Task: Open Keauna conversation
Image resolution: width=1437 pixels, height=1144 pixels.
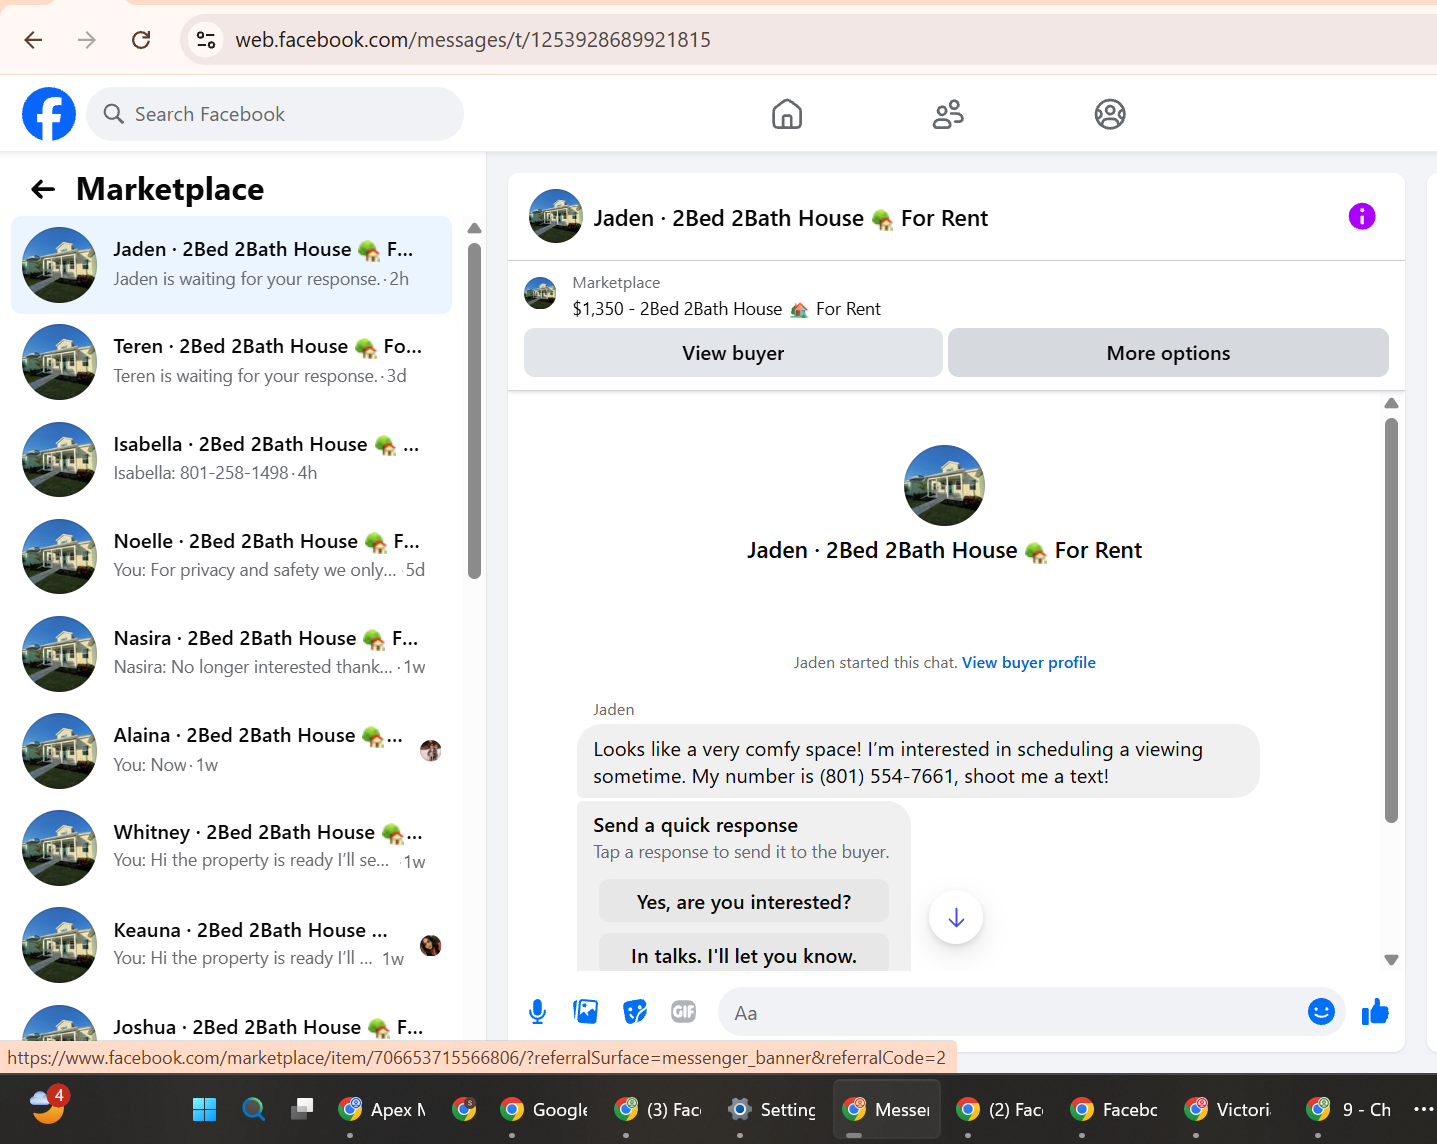Action: (x=231, y=943)
